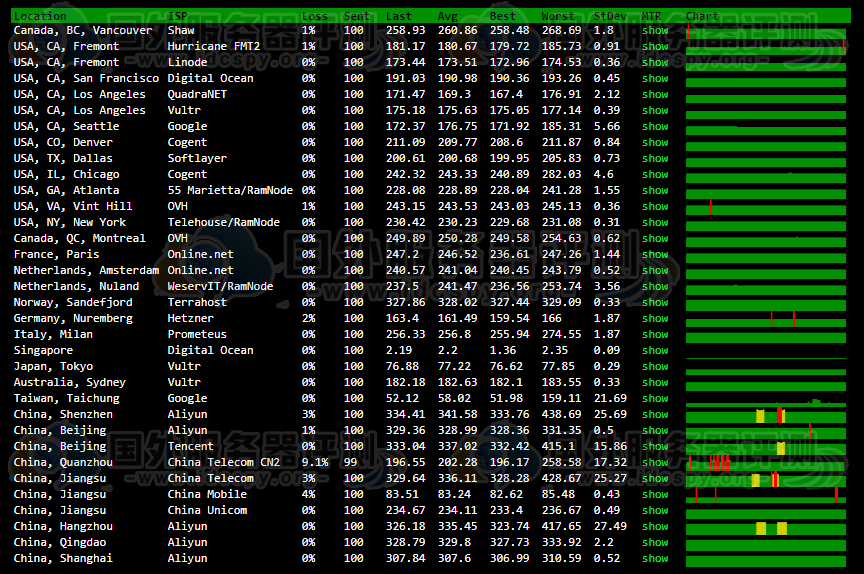
Task: Click the Avg column header
Action: 447,16
